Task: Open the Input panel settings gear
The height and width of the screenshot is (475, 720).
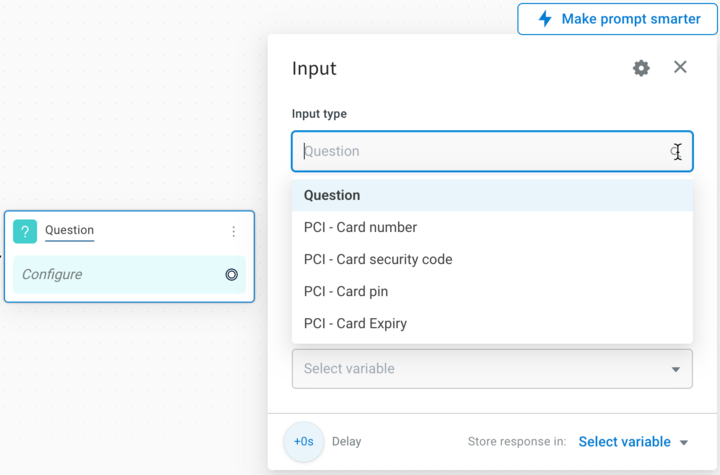Action: [641, 68]
